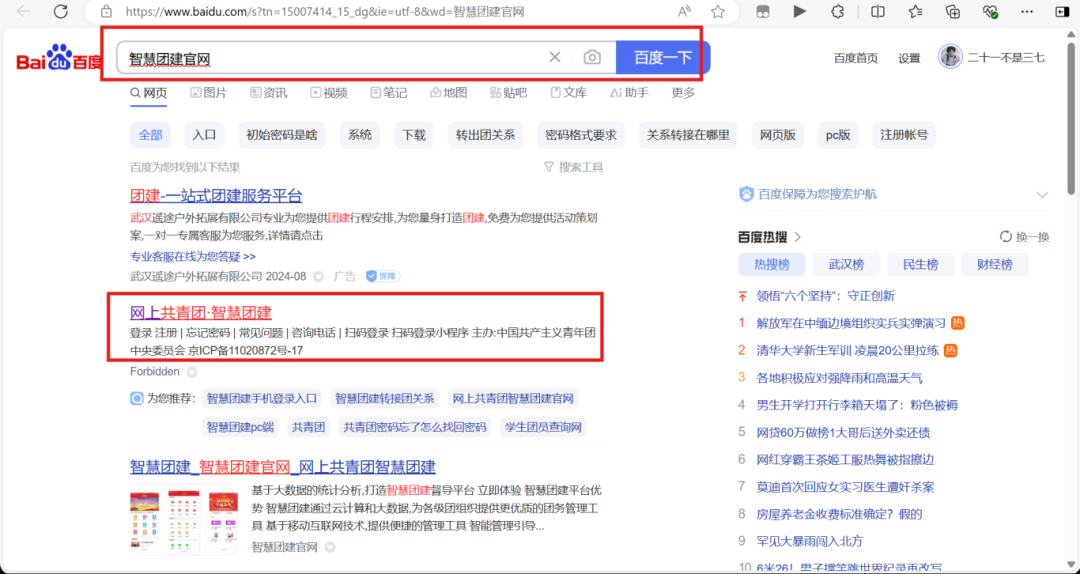Open hot topic 解放军在中缅边境组织实兵实弹演习

point(851,323)
